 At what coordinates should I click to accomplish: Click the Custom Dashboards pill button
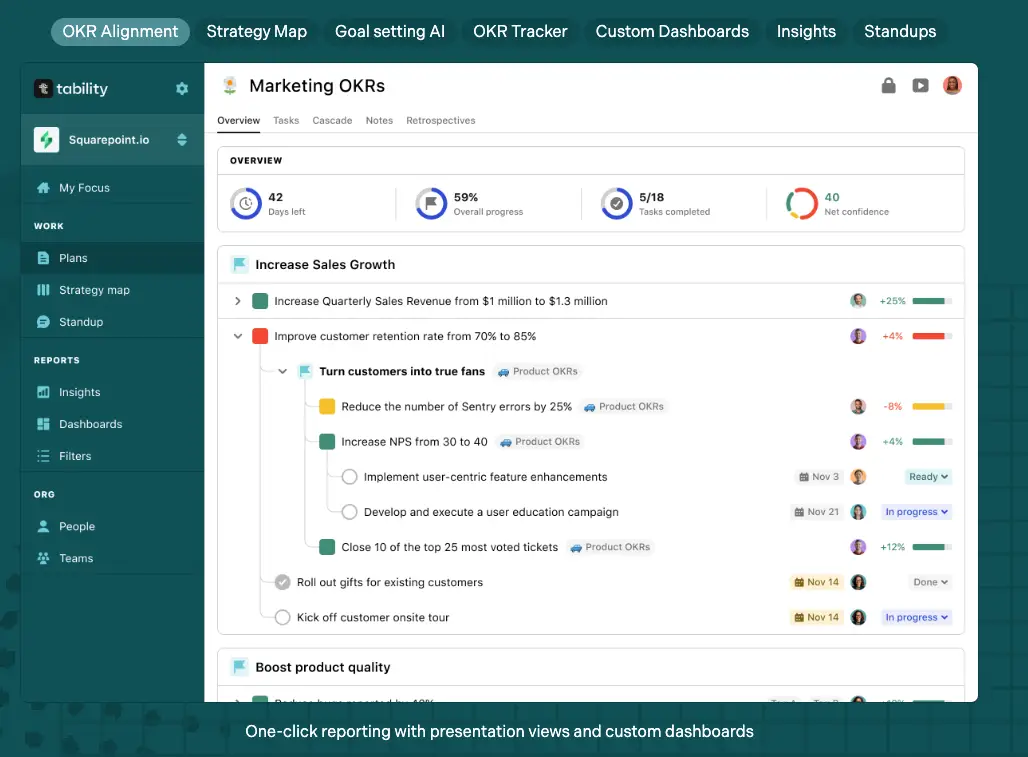point(672,31)
